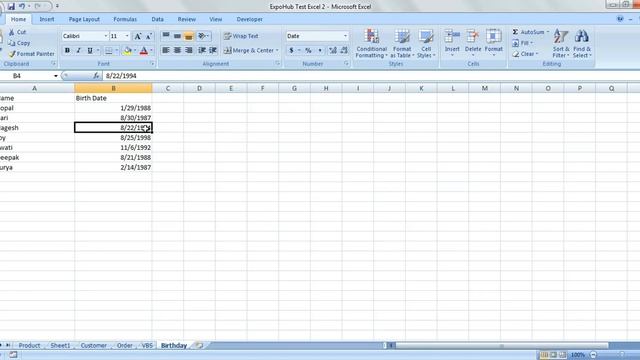Click the Cut scissors icon

pyautogui.click(x=11, y=32)
